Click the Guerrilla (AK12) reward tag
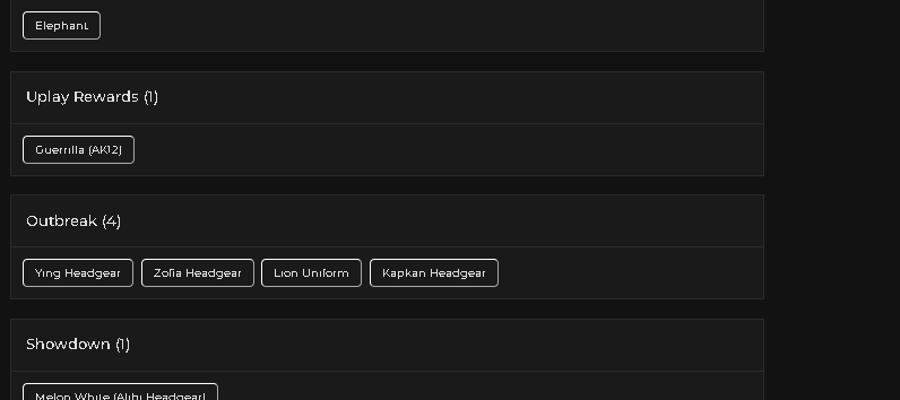 (79, 150)
